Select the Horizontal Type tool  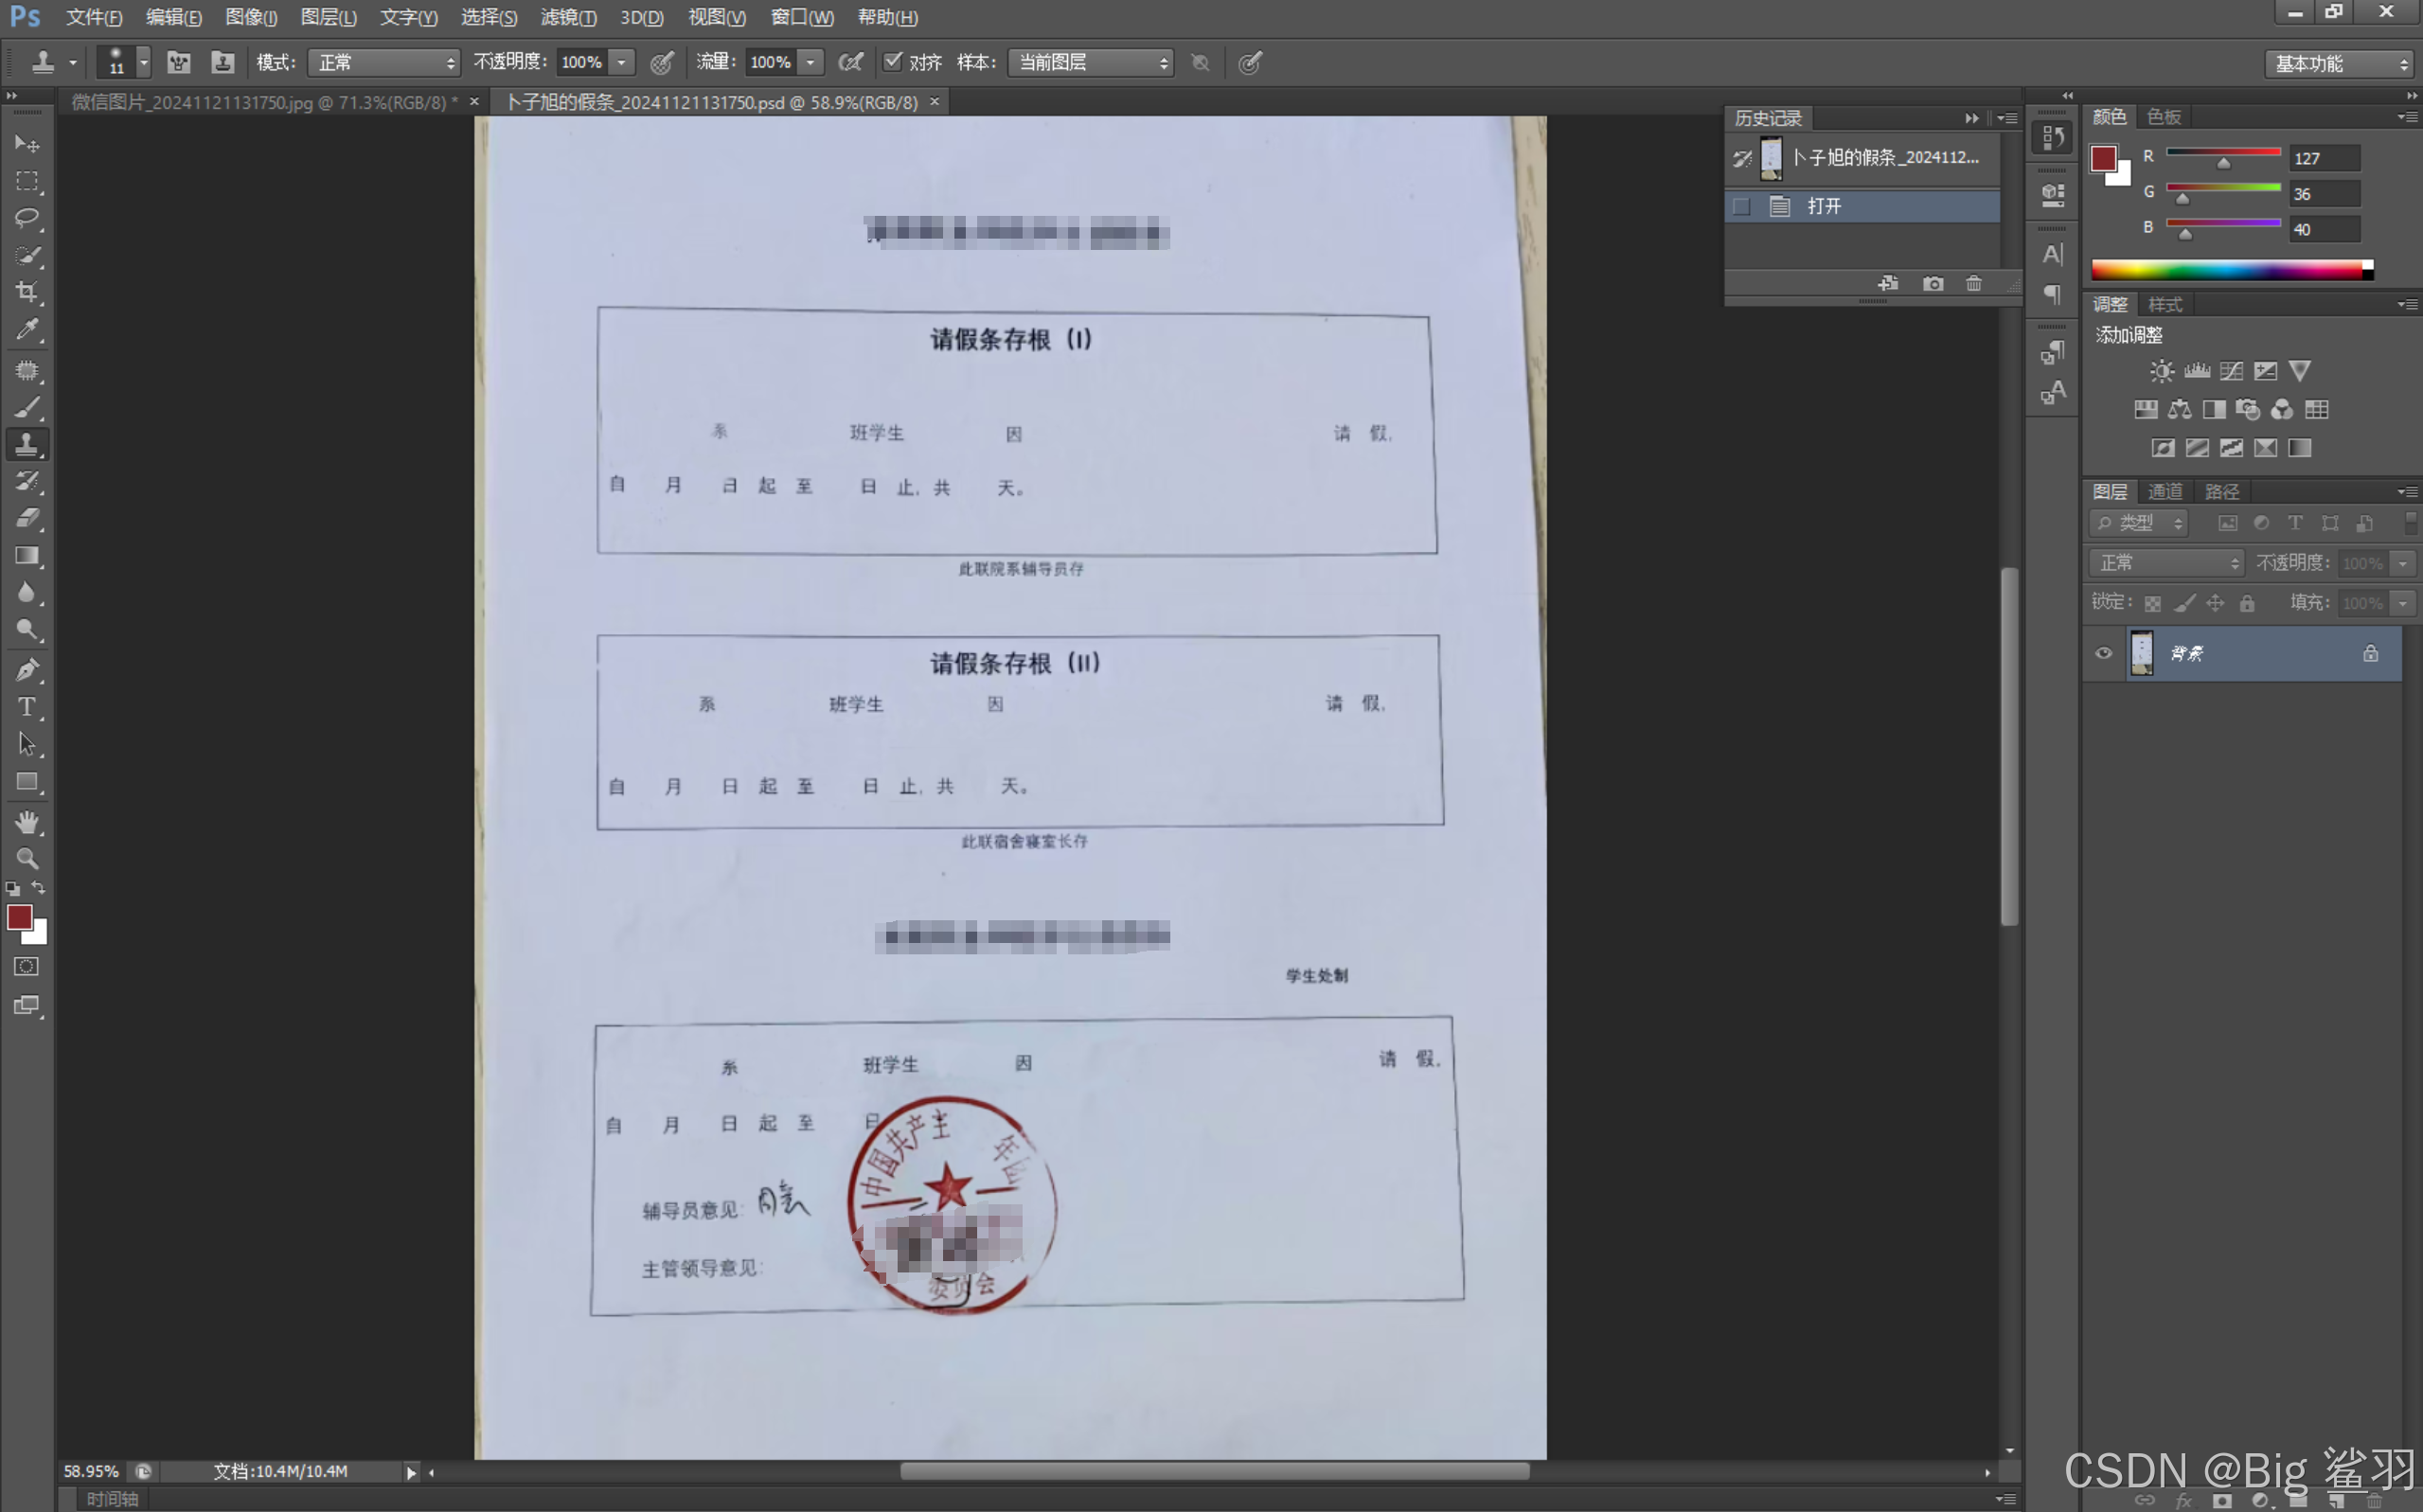(x=27, y=707)
